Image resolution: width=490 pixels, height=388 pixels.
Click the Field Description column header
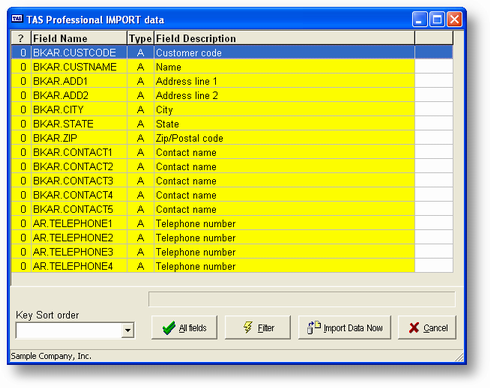click(x=284, y=38)
